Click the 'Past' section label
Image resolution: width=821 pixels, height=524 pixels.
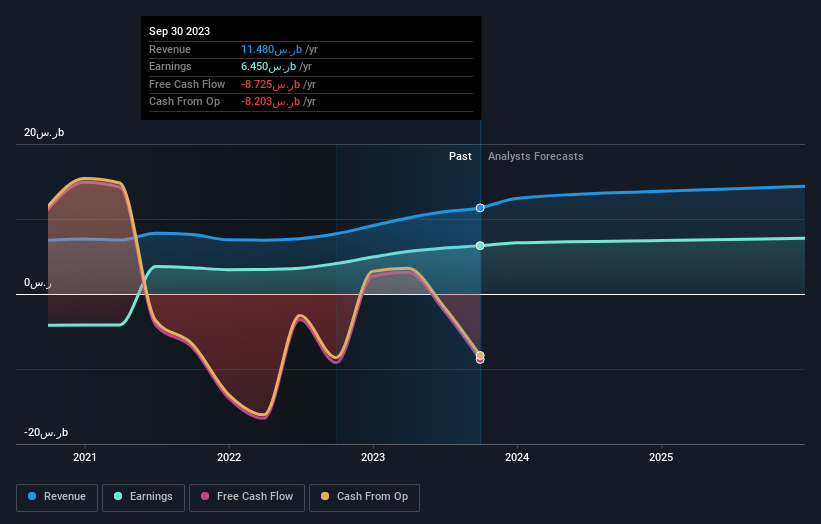click(x=460, y=156)
